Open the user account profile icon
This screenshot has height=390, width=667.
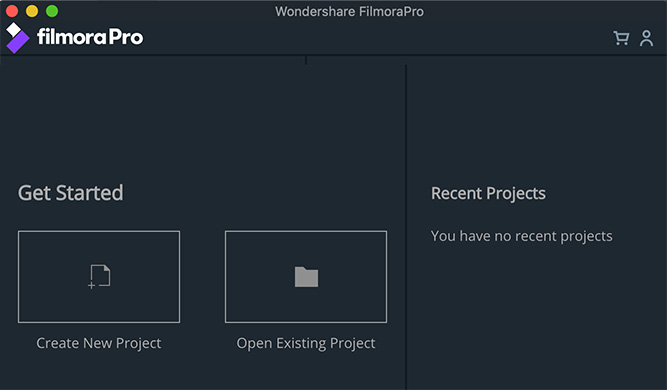tap(646, 38)
